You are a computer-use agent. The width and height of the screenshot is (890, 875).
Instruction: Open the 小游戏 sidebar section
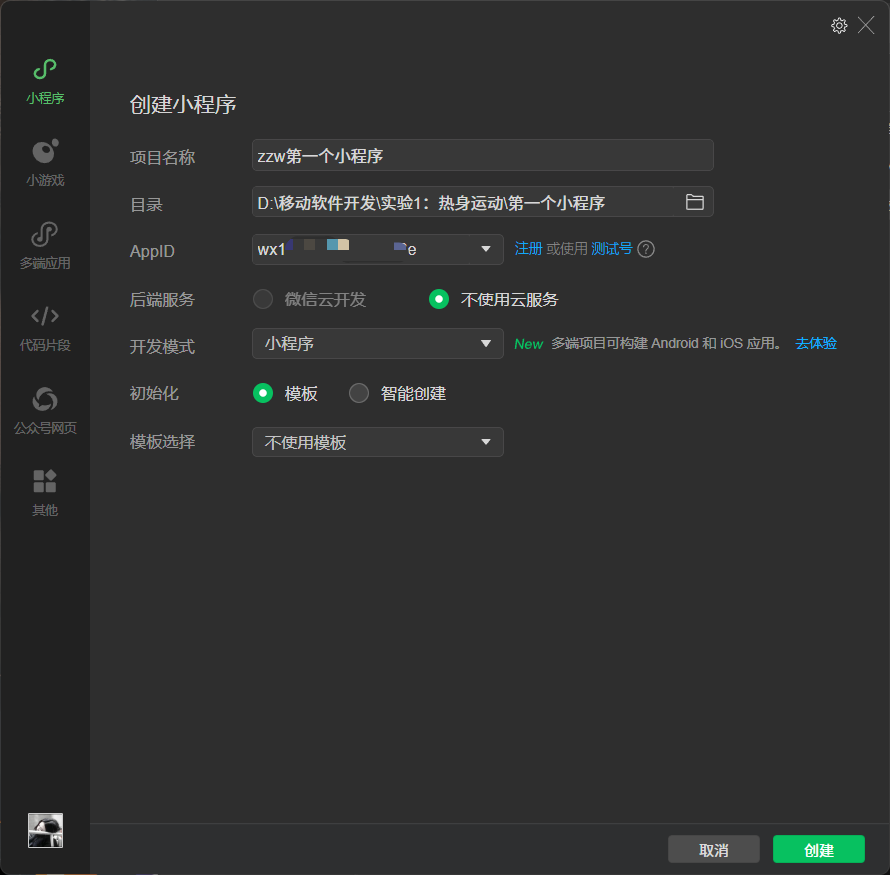coord(45,163)
